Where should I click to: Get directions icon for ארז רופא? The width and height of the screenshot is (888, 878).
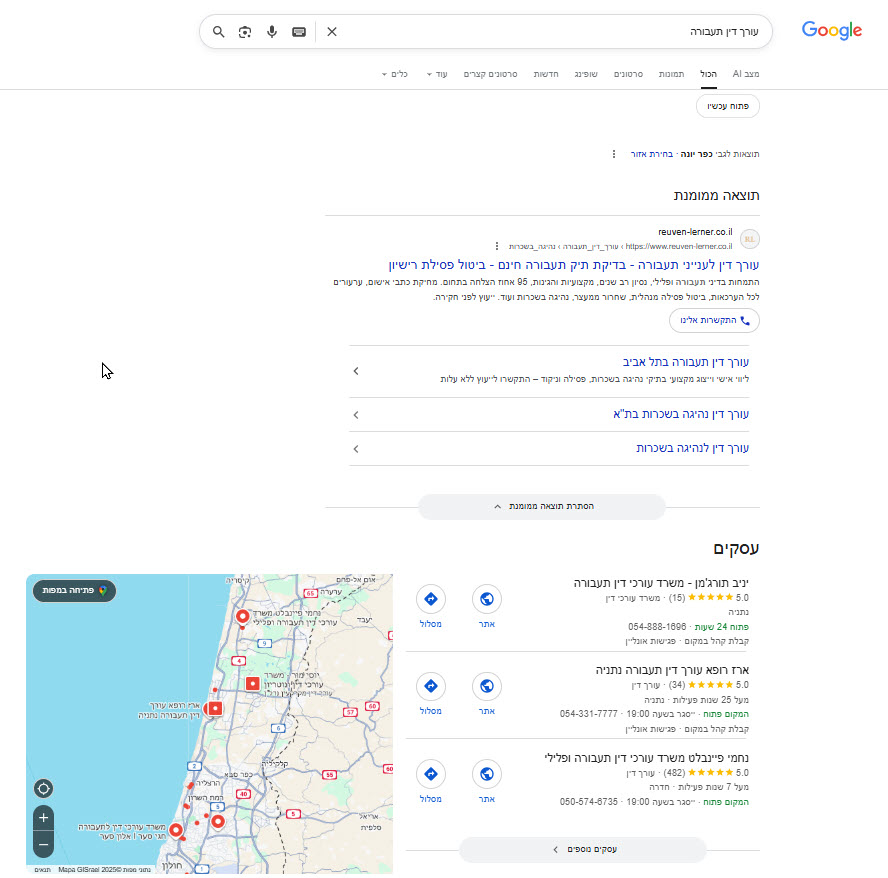(430, 686)
